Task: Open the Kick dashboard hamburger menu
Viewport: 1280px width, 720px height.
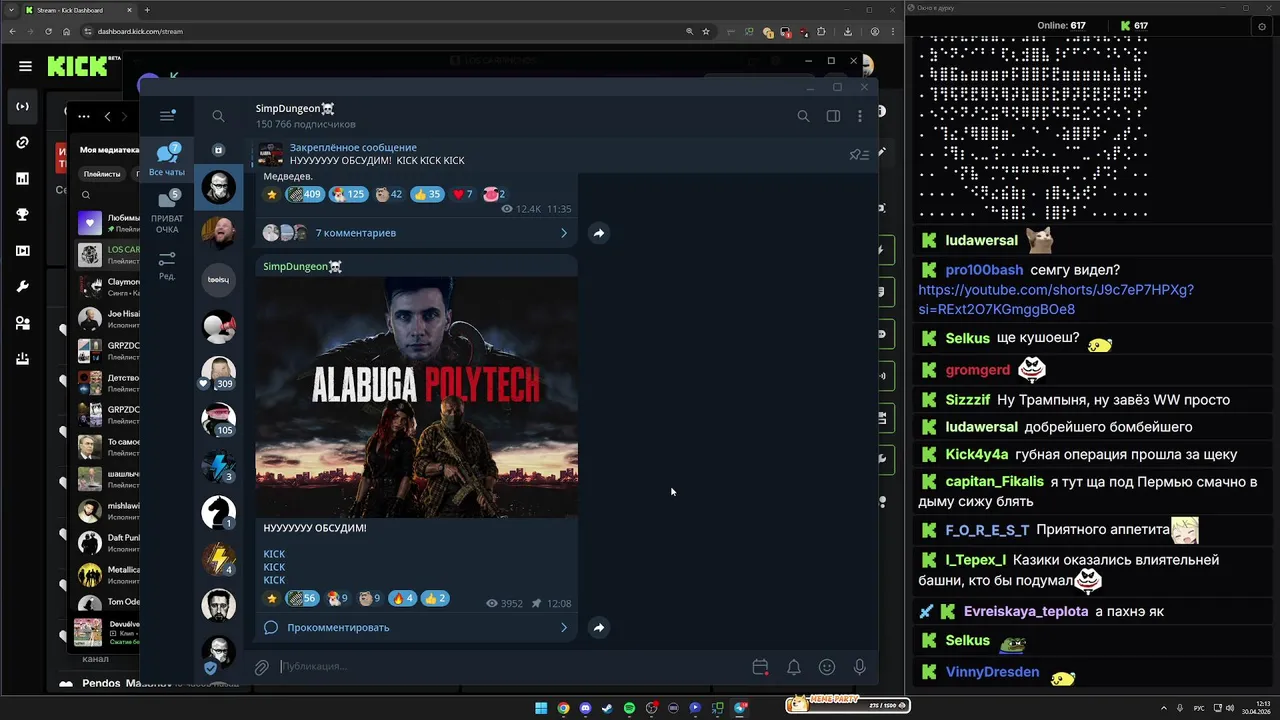Action: pyautogui.click(x=25, y=66)
